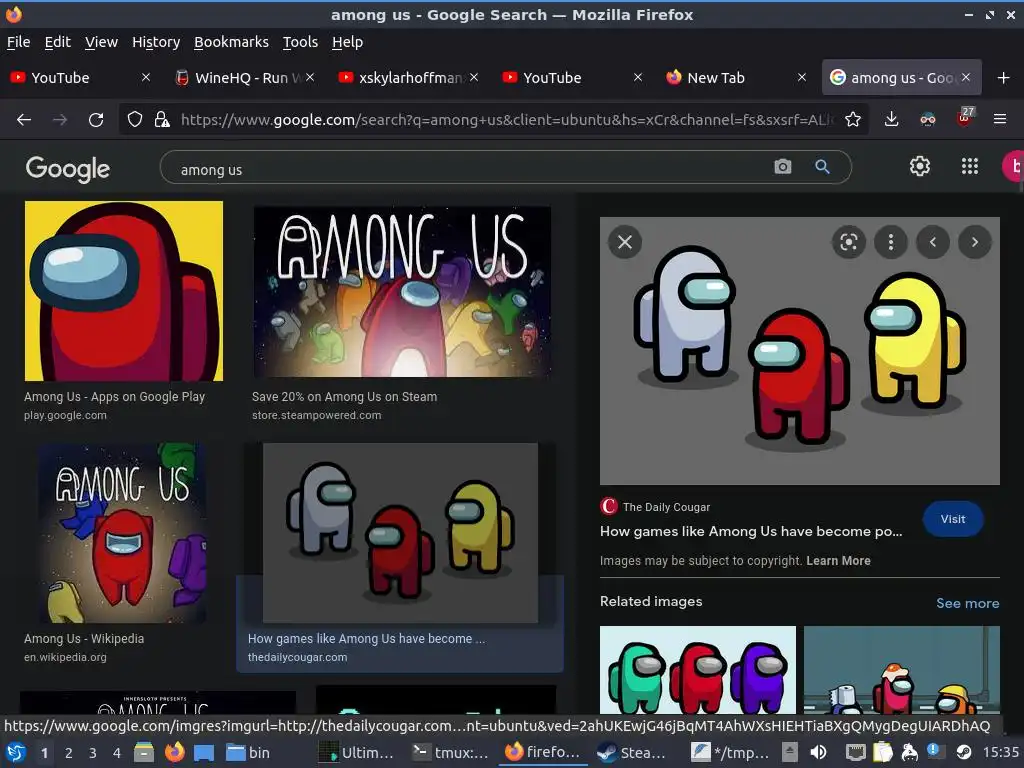Open the Wikipedia Among Us thumbnail
Screen dimensions: 1024x768
click(122, 533)
